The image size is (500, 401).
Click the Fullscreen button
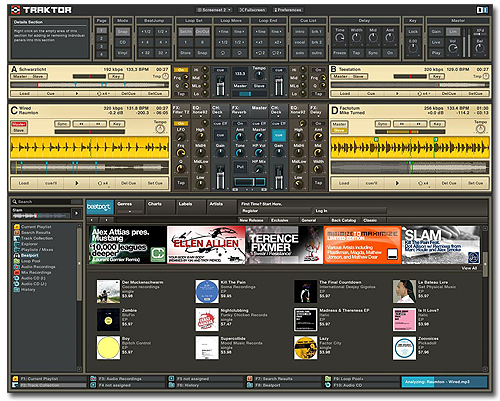coord(252,10)
